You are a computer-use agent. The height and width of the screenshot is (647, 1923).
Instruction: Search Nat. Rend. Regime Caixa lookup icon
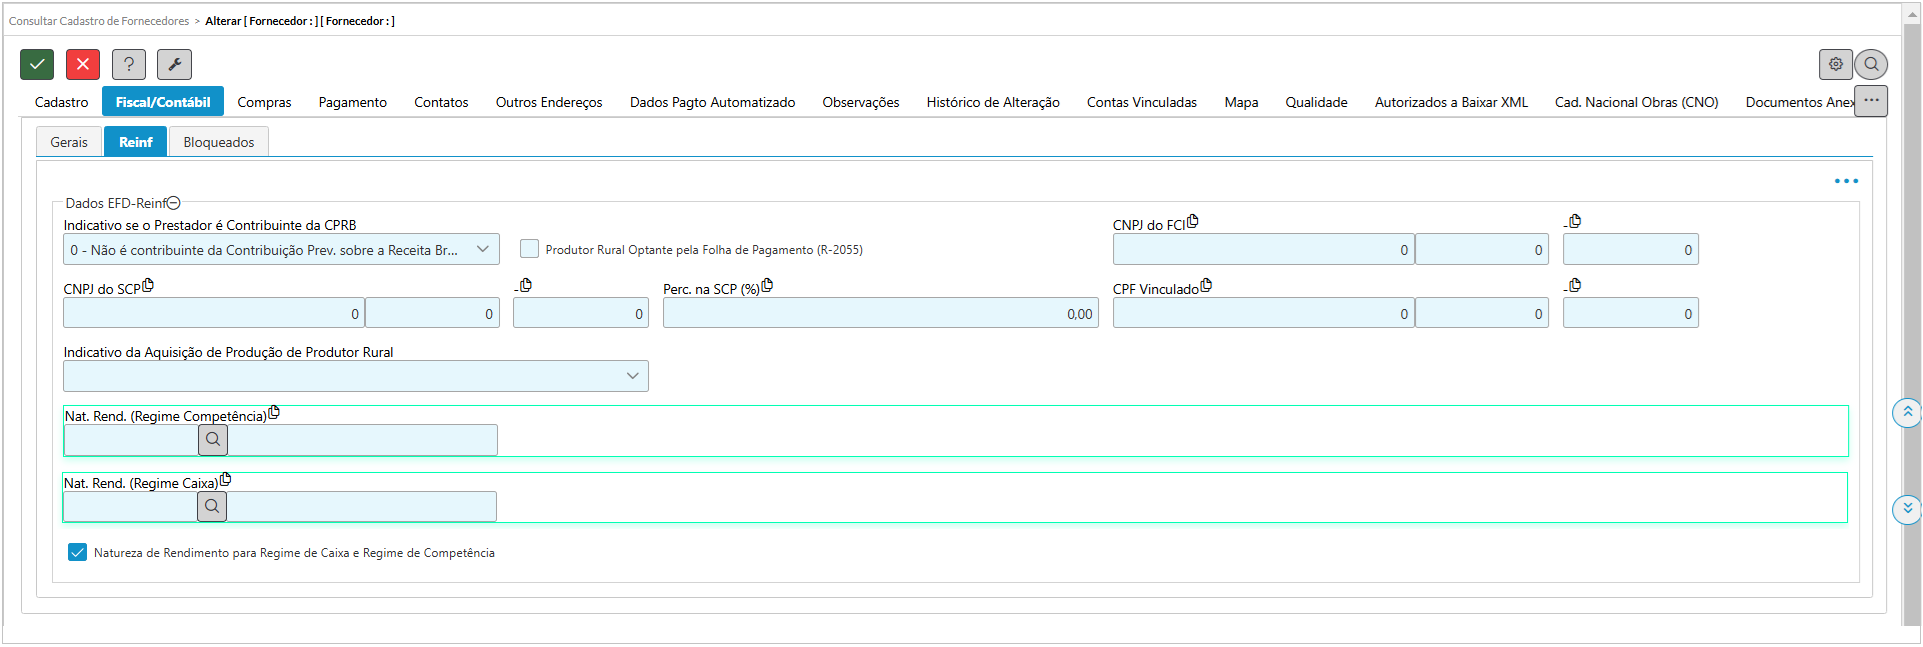tap(212, 506)
